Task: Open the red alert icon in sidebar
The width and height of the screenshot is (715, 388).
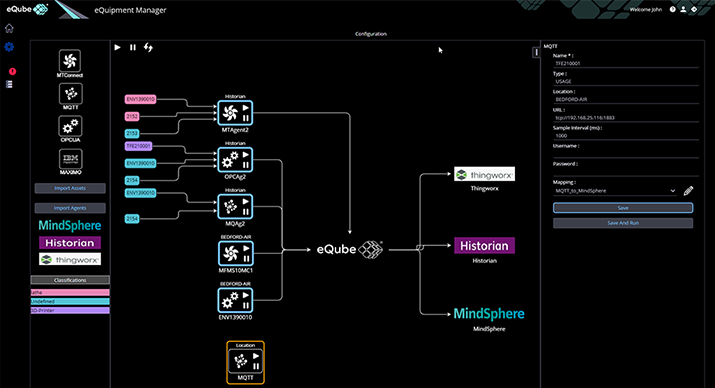Action: pyautogui.click(x=12, y=71)
